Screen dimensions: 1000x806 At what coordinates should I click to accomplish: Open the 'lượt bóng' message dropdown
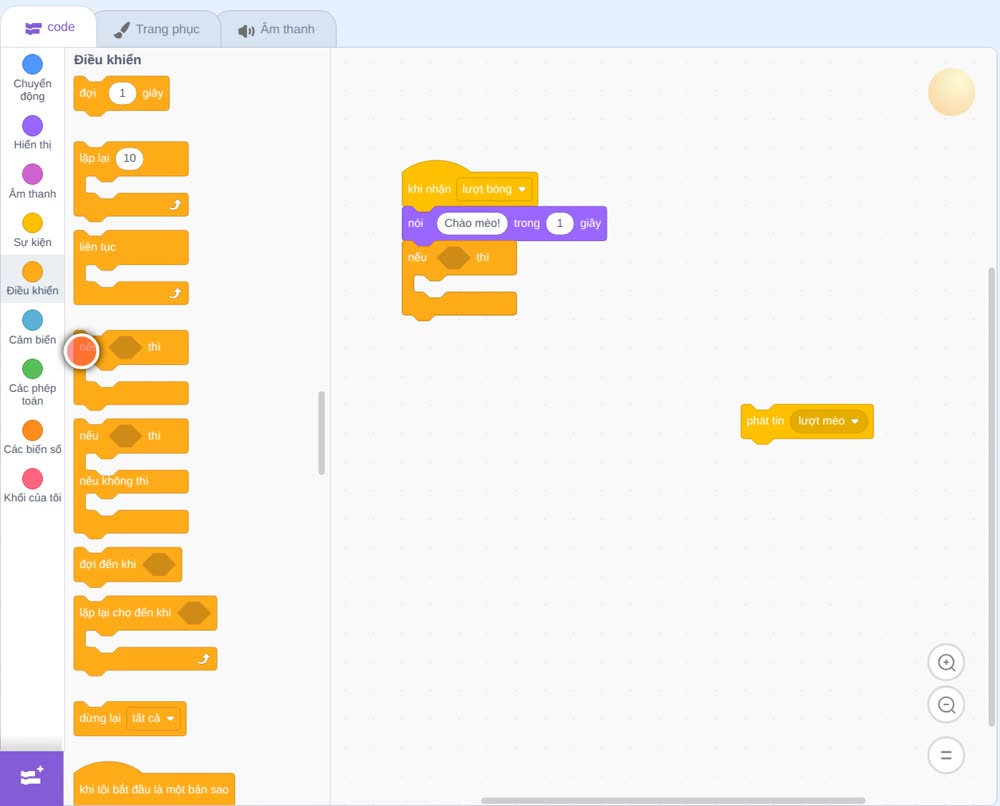(494, 189)
